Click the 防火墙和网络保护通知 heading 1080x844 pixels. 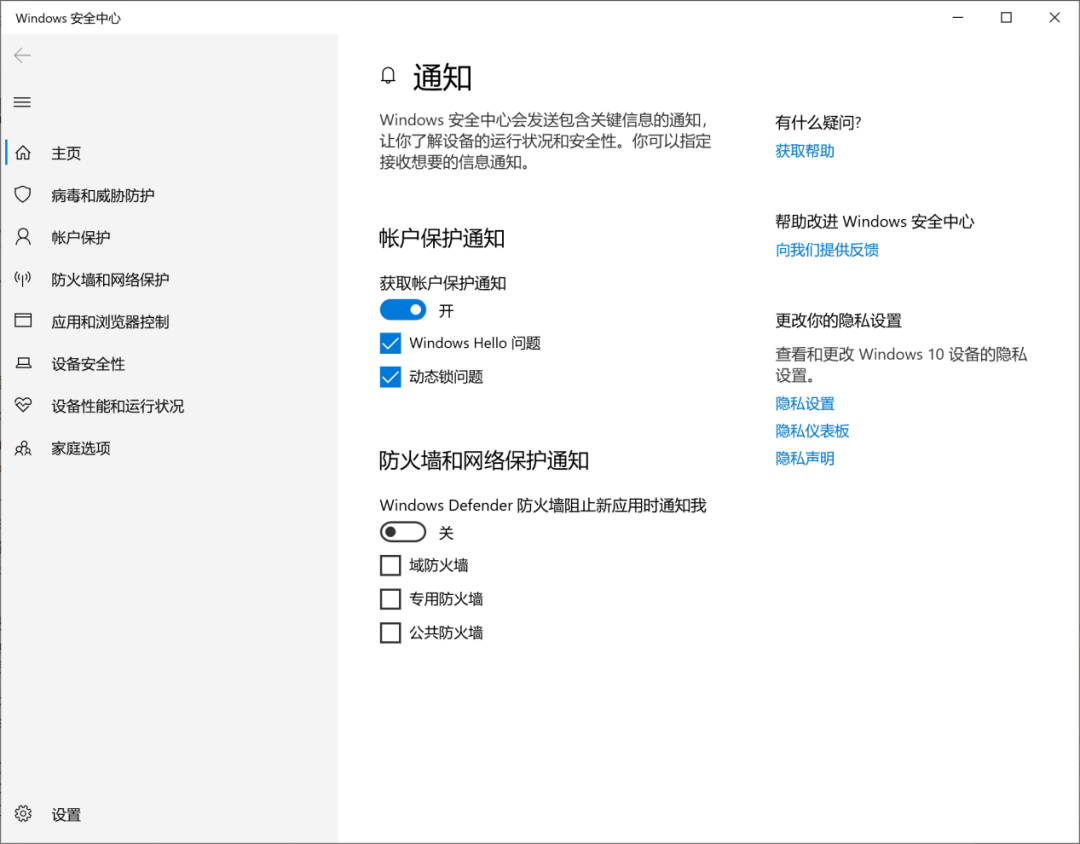tap(484, 460)
